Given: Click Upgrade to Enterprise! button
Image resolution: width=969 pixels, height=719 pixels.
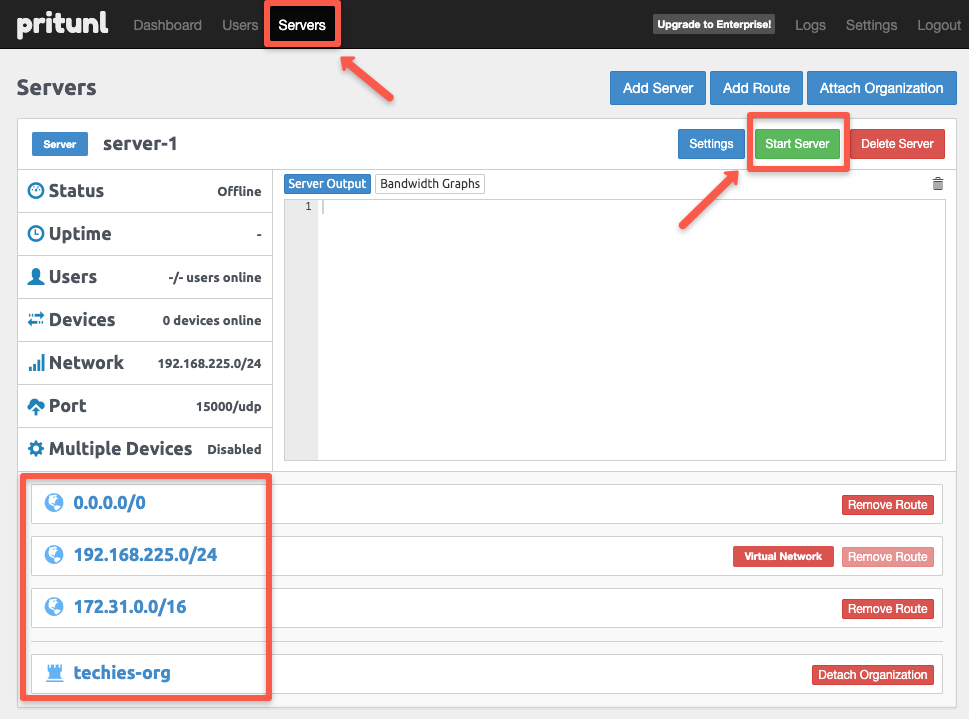Looking at the screenshot, I should (x=714, y=25).
